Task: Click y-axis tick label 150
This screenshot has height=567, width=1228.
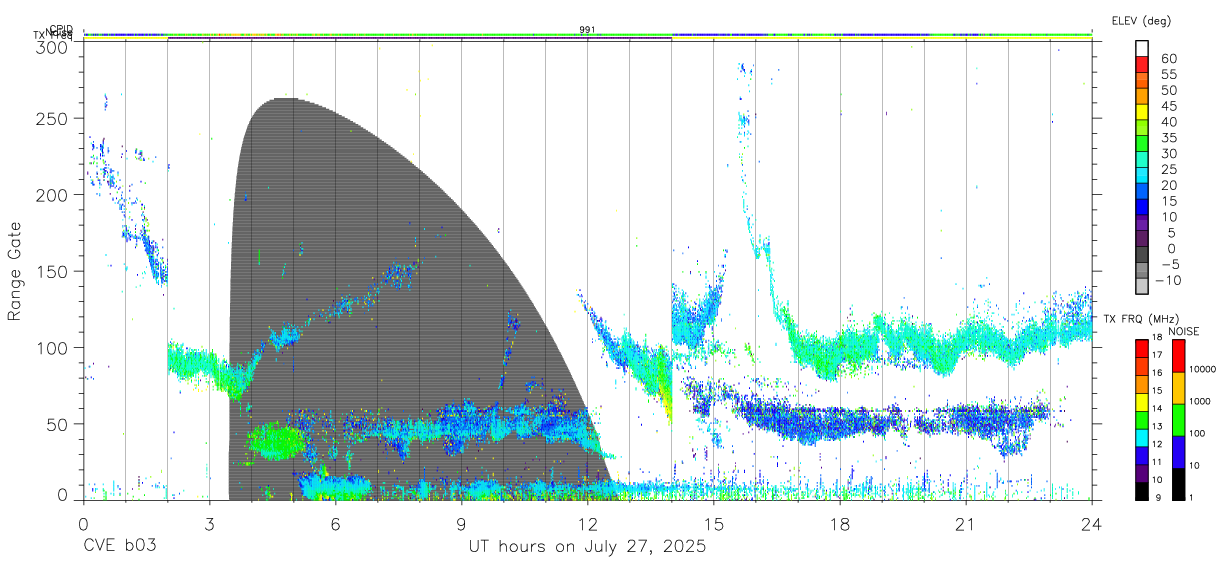Action: click(53, 272)
